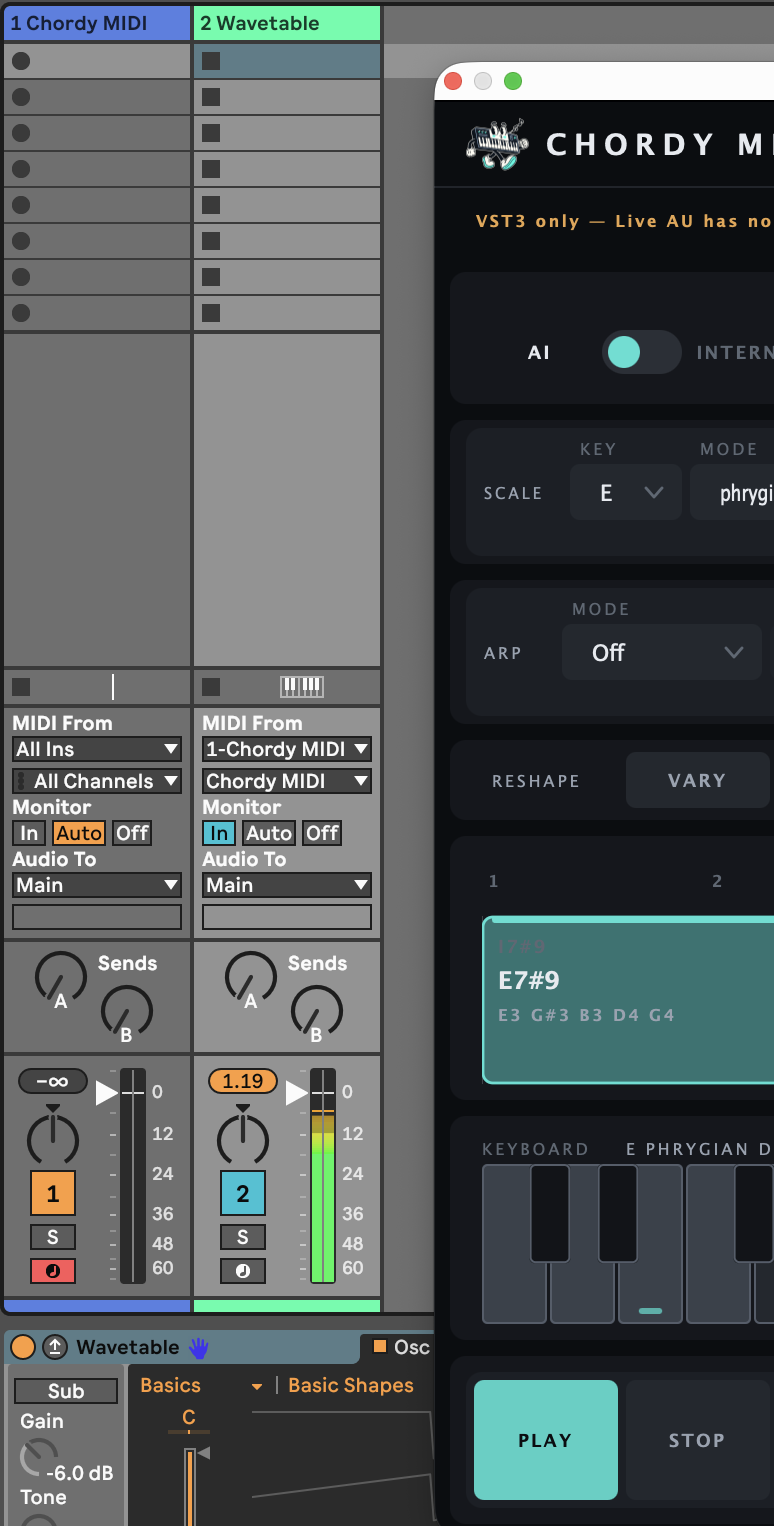Image resolution: width=774 pixels, height=1526 pixels.
Task: Set Chordy MIDI track monitor to Off
Action: click(132, 833)
